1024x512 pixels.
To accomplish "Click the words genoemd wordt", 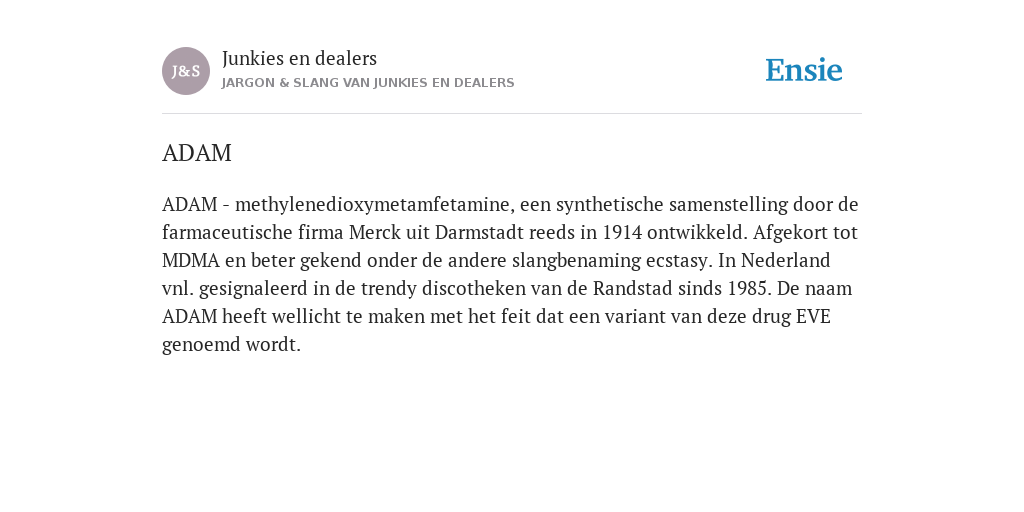I will point(231,345).
